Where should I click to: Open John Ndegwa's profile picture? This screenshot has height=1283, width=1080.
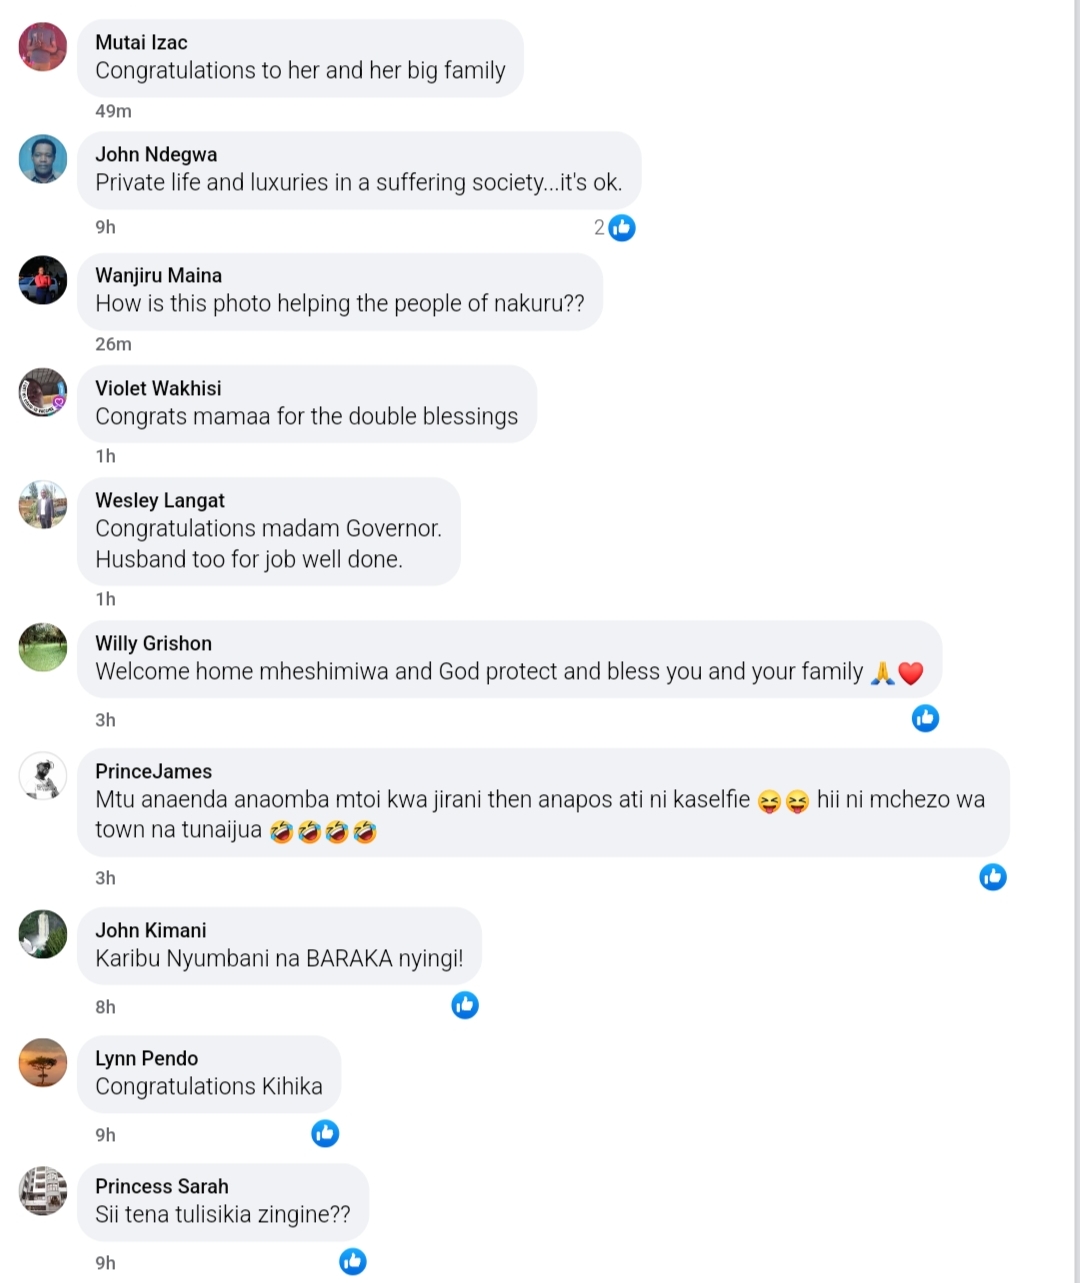click(x=43, y=159)
